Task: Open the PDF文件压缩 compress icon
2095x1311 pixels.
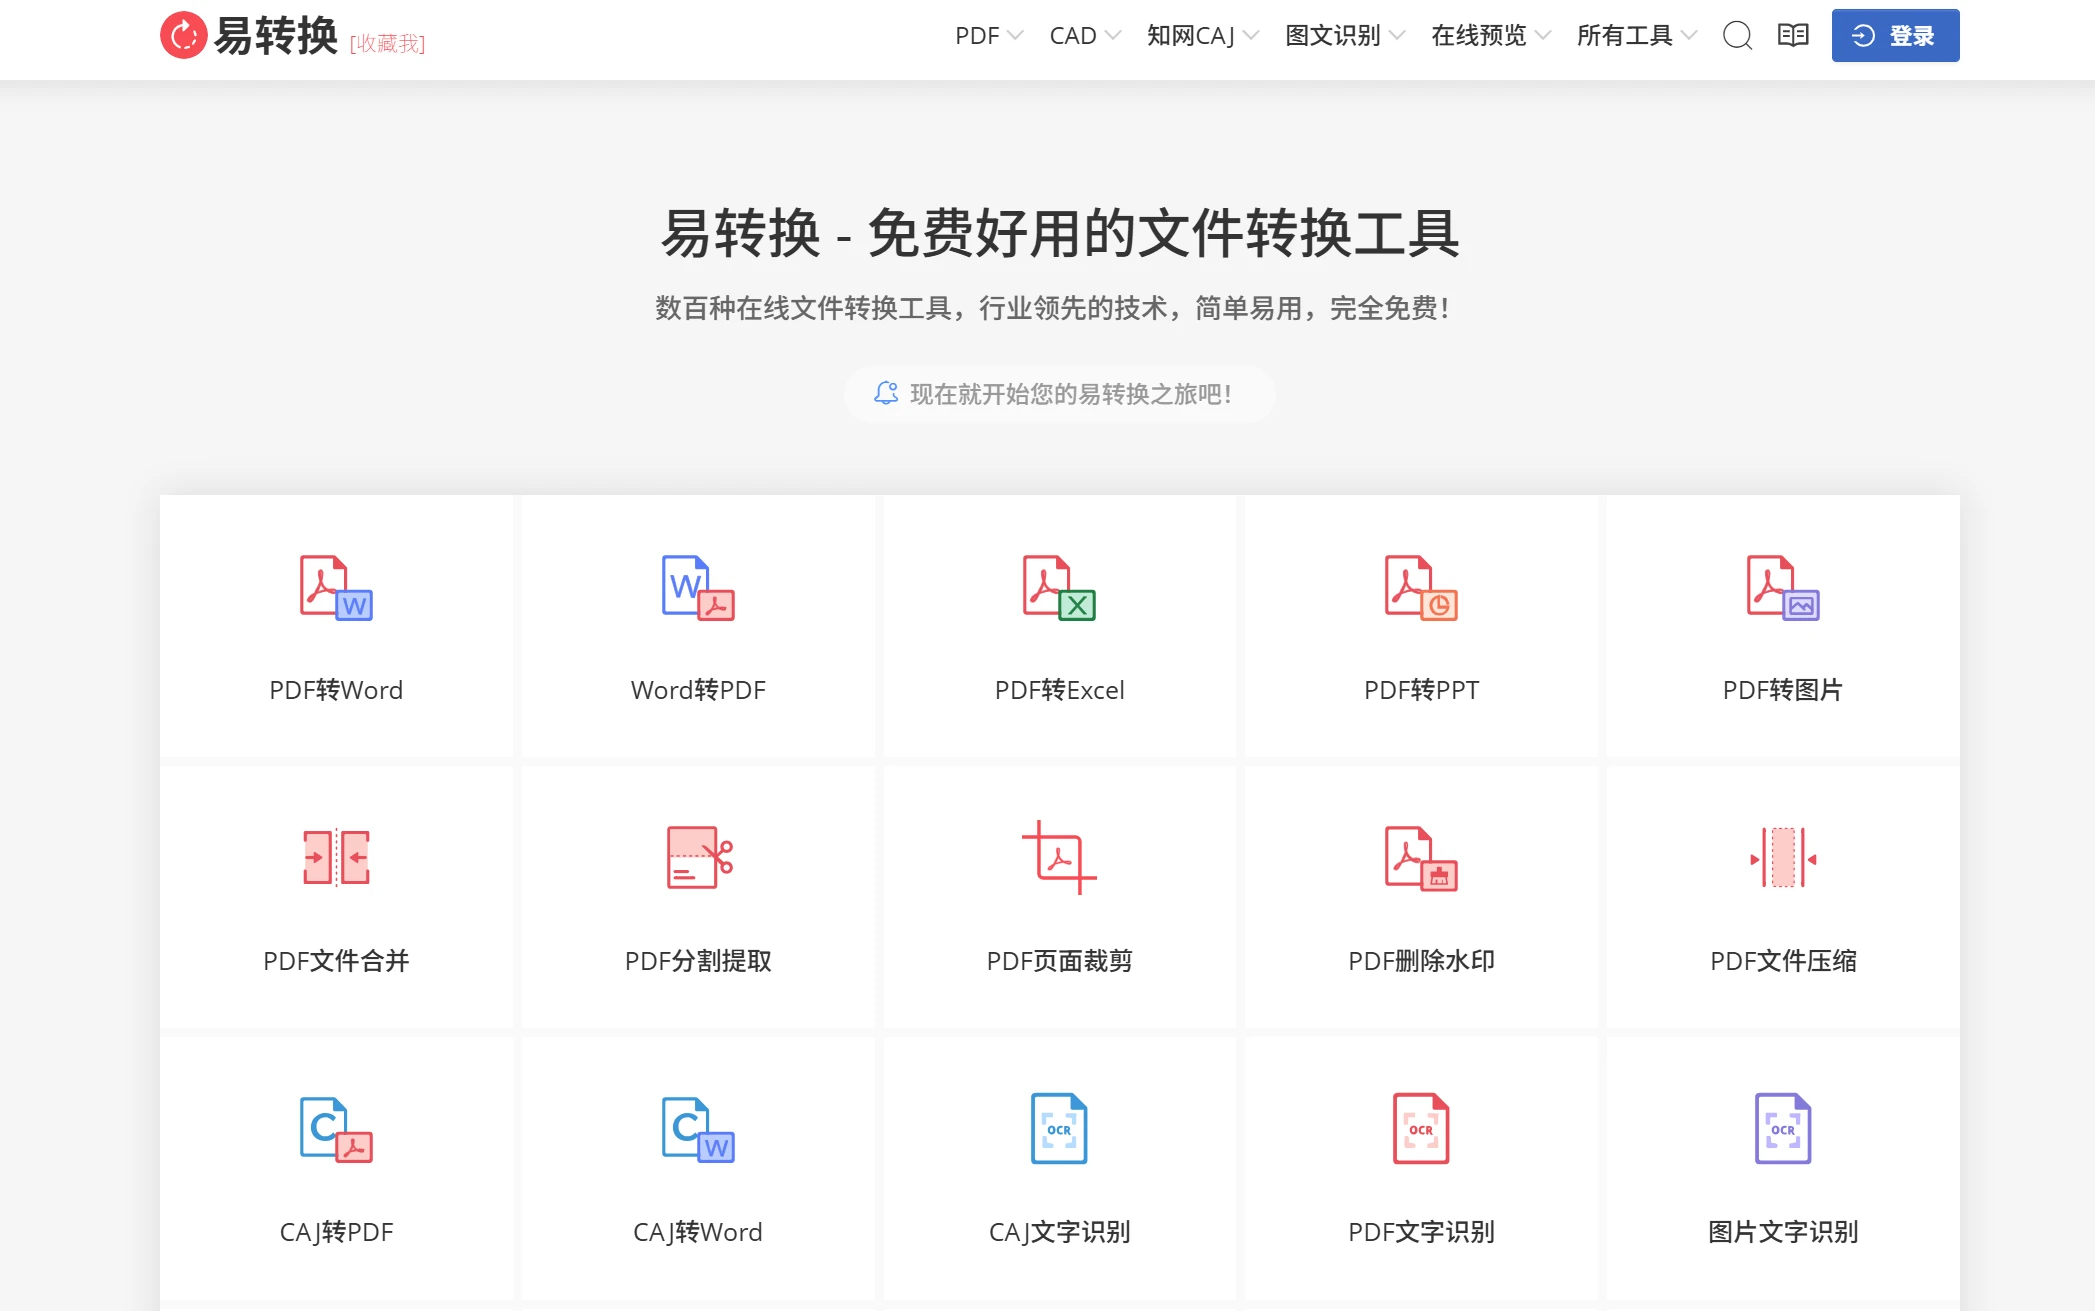Action: pyautogui.click(x=1783, y=857)
